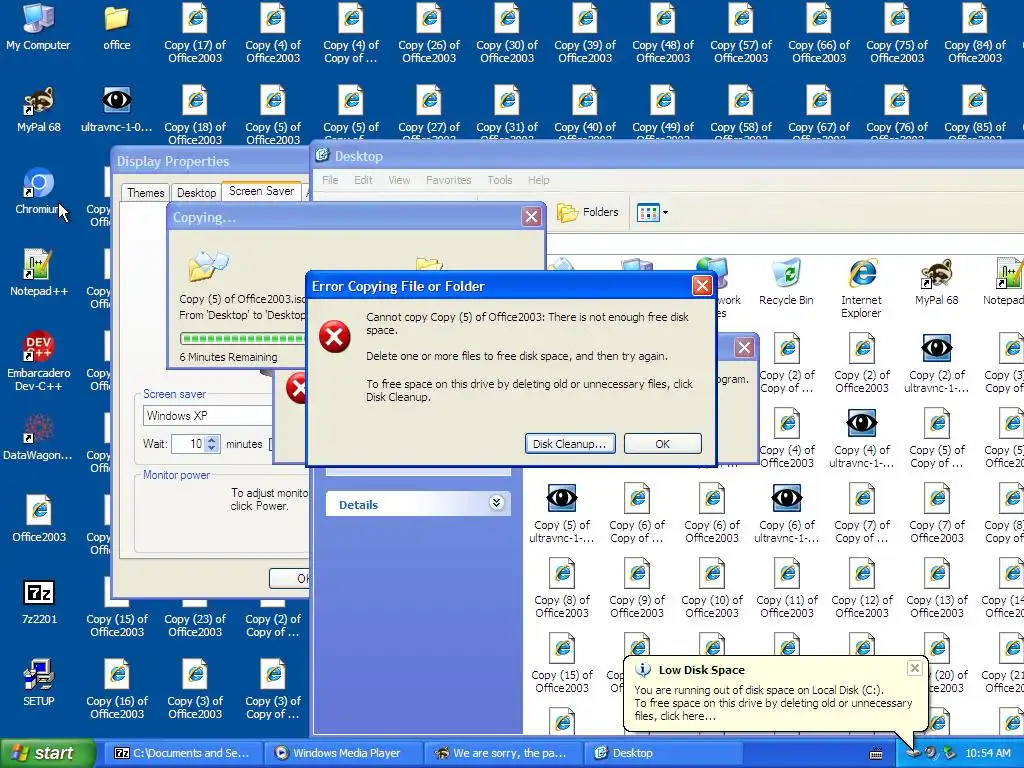Viewport: 1024px width, 768px height.
Task: Open MyPal 68 icon in Desktop window
Action: click(936, 282)
